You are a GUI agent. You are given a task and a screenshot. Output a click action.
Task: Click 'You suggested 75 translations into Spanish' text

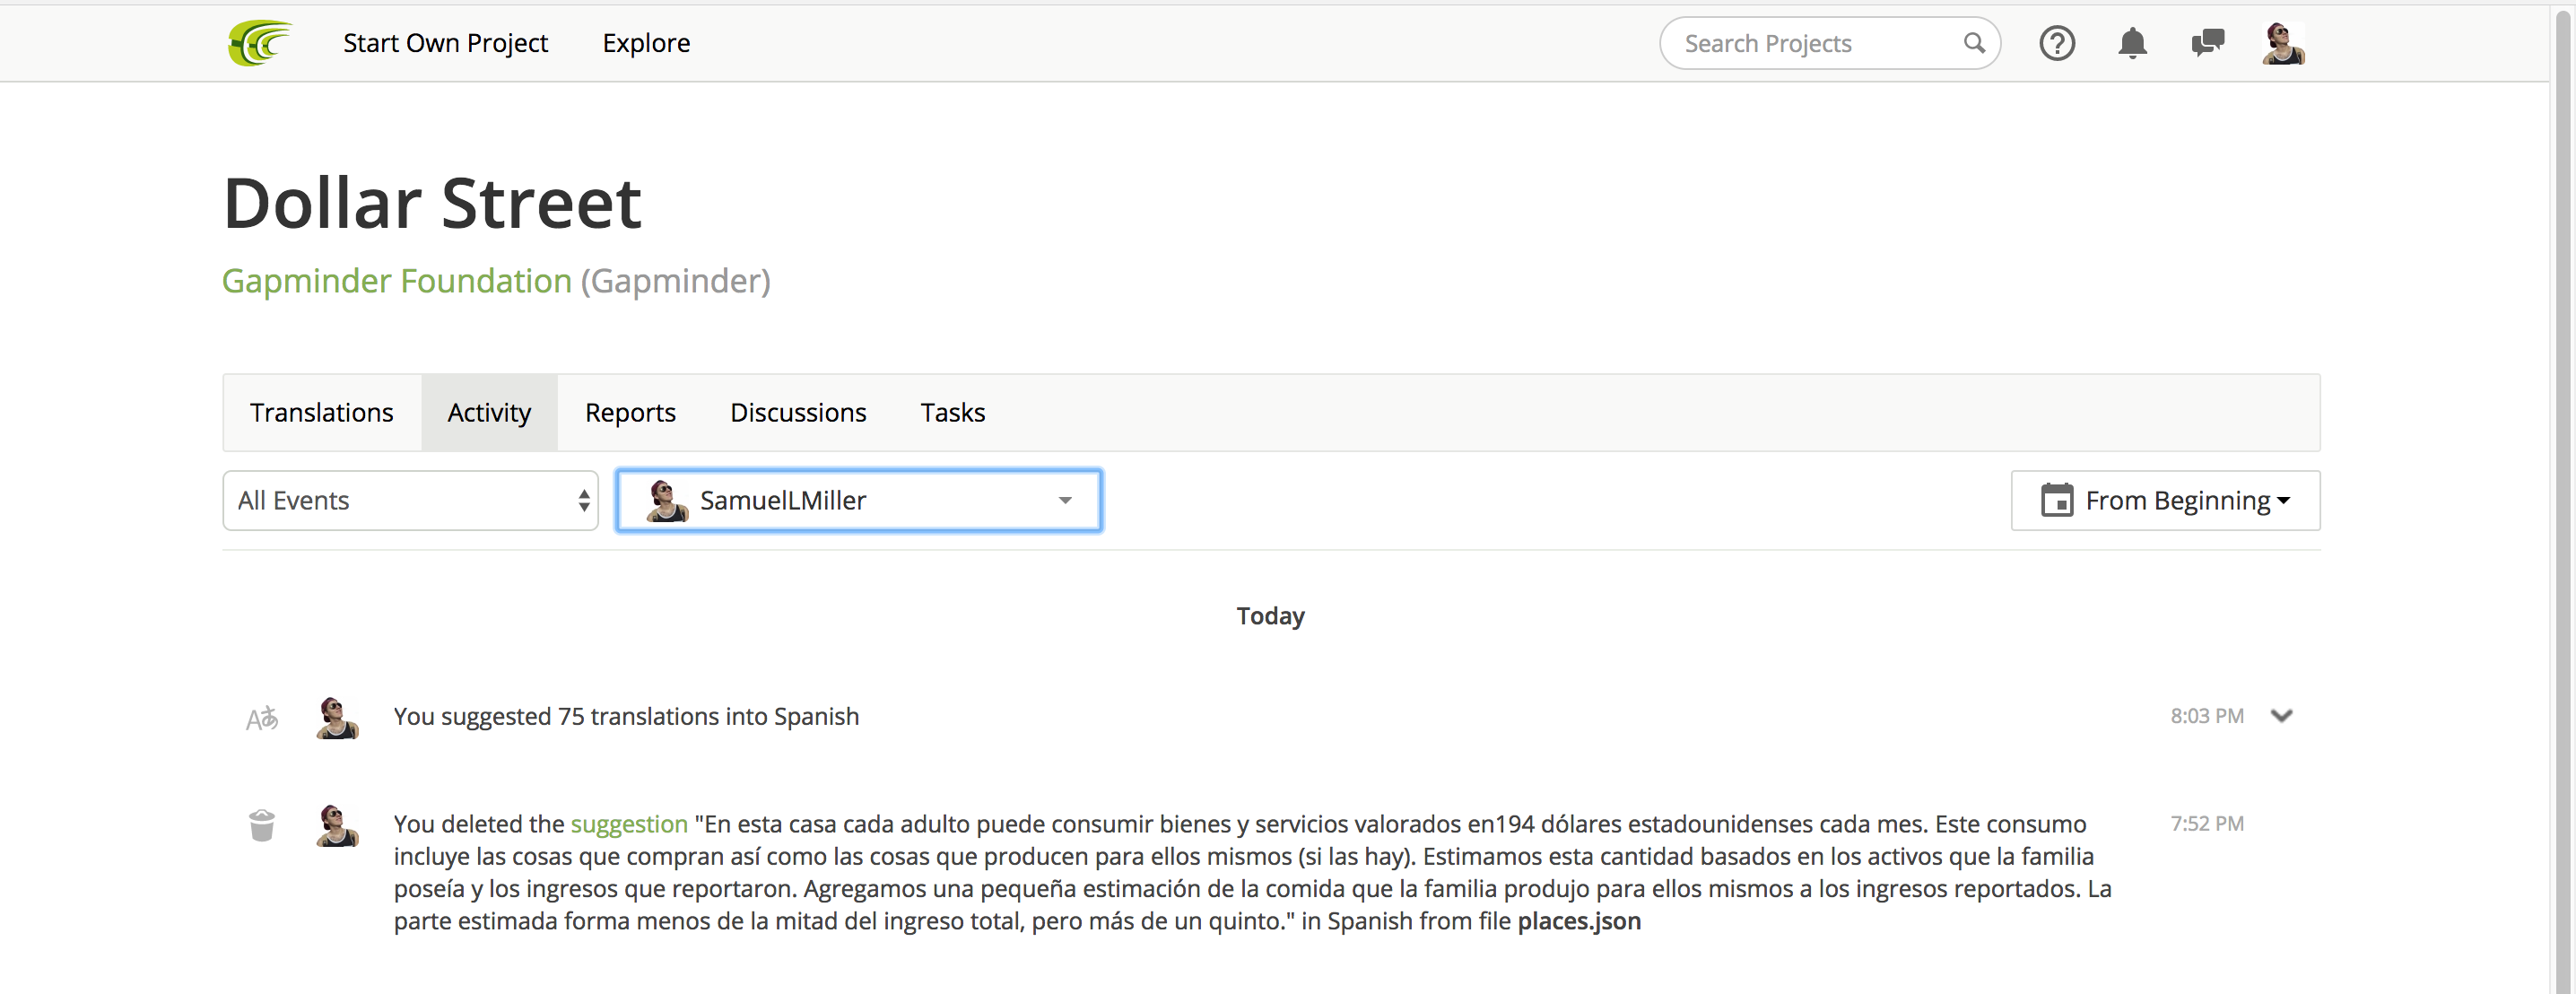(626, 716)
